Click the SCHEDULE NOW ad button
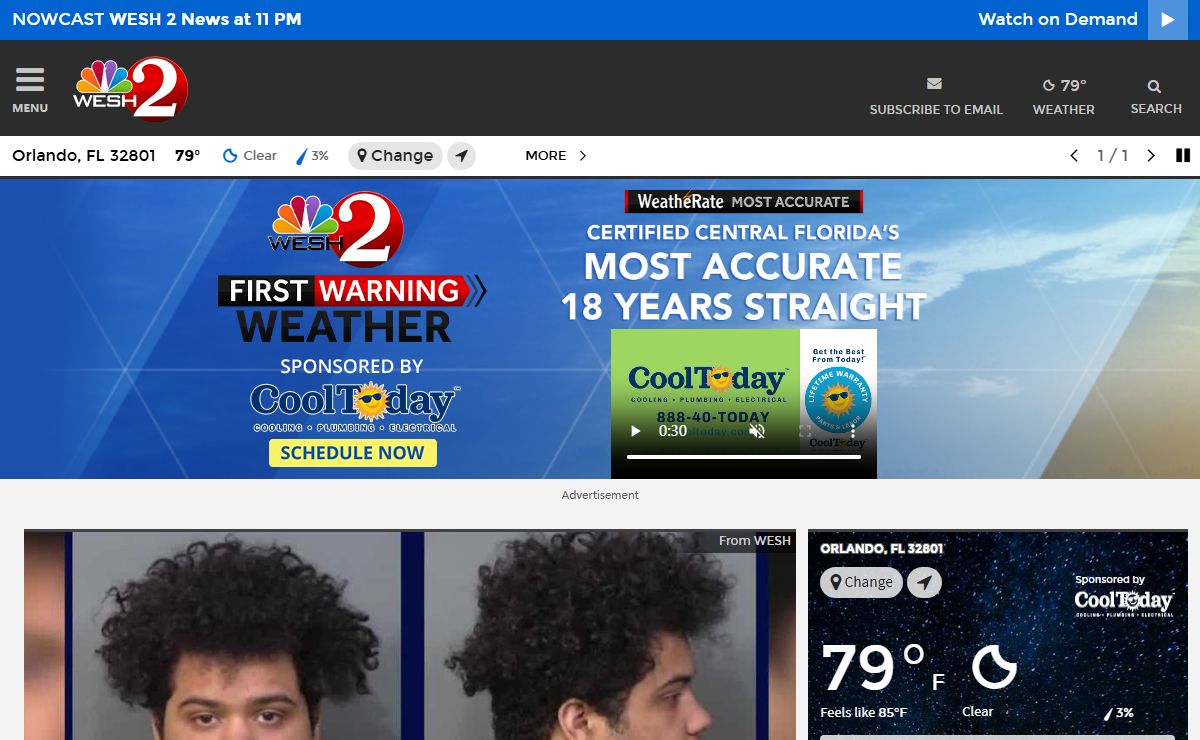 click(353, 453)
